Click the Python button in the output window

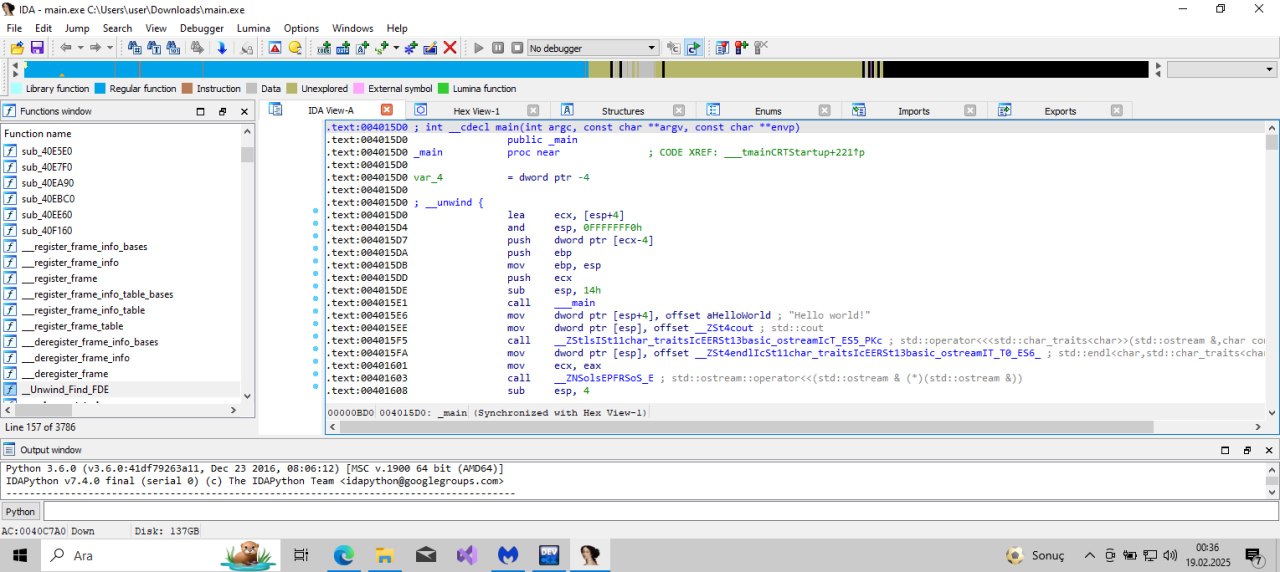click(x=20, y=511)
